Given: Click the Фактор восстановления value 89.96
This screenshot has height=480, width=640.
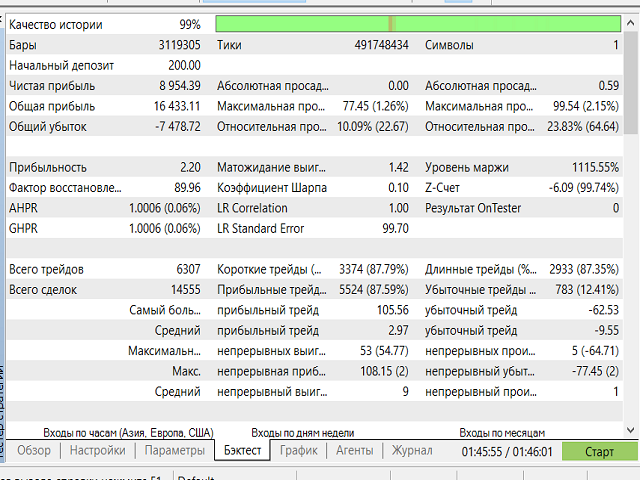Looking at the screenshot, I should click(188, 188).
